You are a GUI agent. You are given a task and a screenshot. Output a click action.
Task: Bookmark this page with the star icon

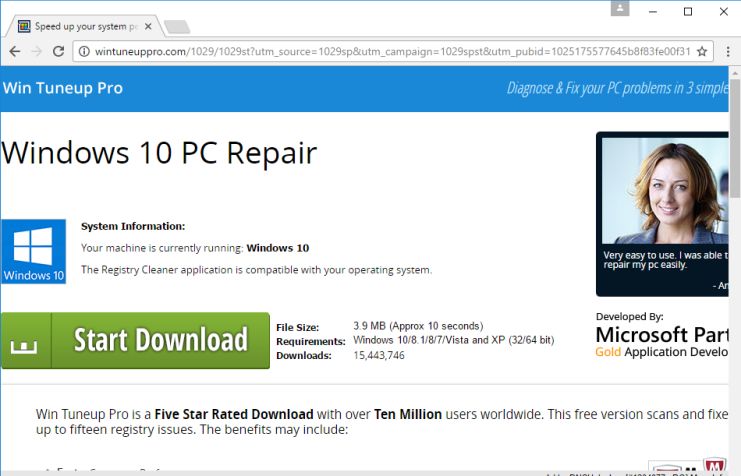click(x=702, y=51)
